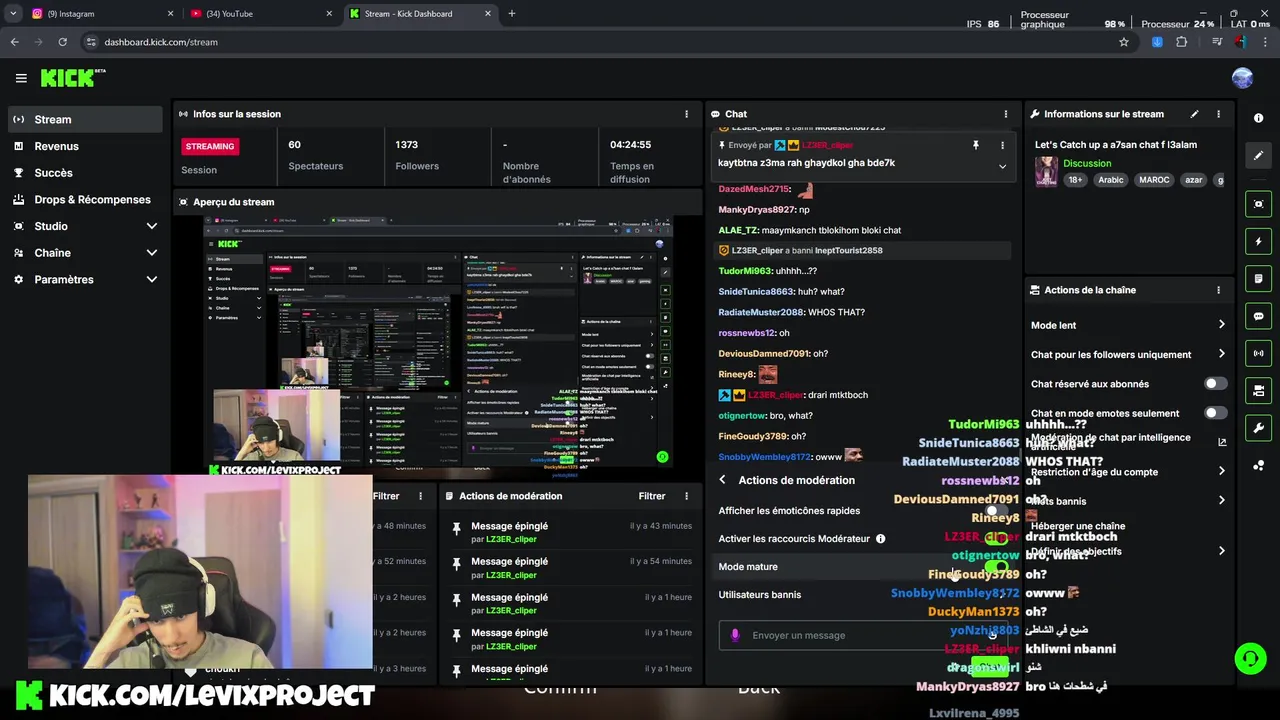Open the moderation actions list three-dot menu

pyautogui.click(x=686, y=496)
